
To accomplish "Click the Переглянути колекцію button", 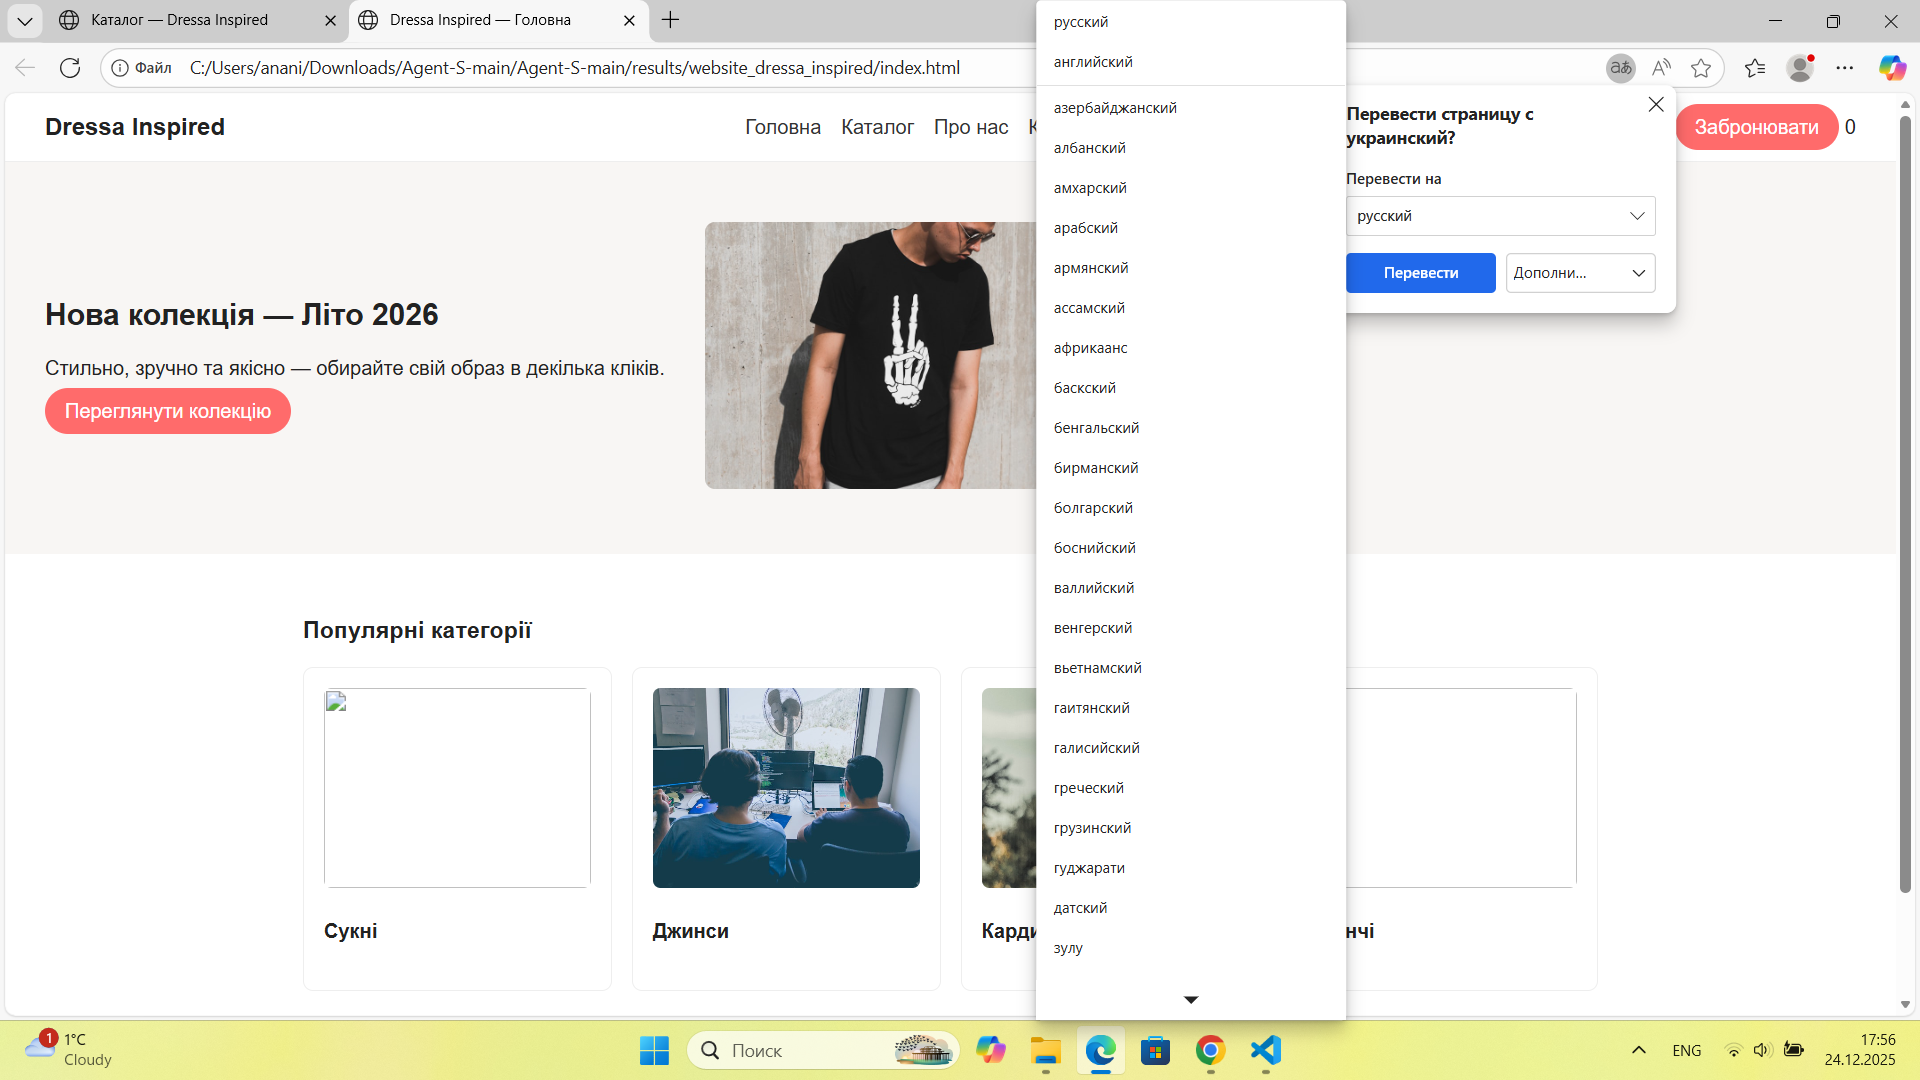I will click(x=168, y=411).
